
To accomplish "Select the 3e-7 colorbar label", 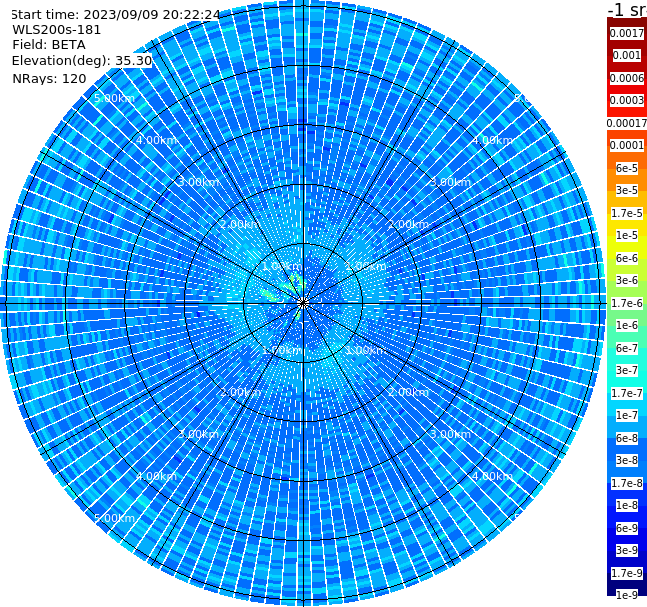I will [x=627, y=370].
